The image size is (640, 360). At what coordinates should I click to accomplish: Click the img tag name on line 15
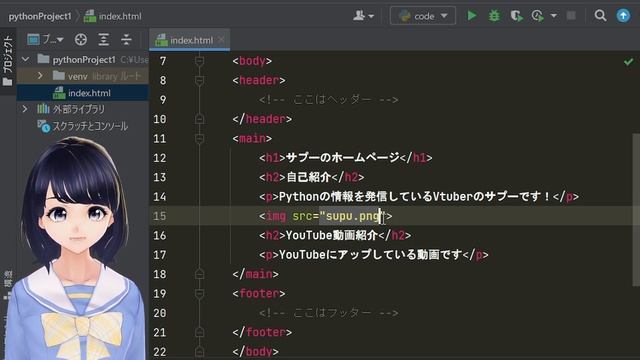tap(276, 216)
